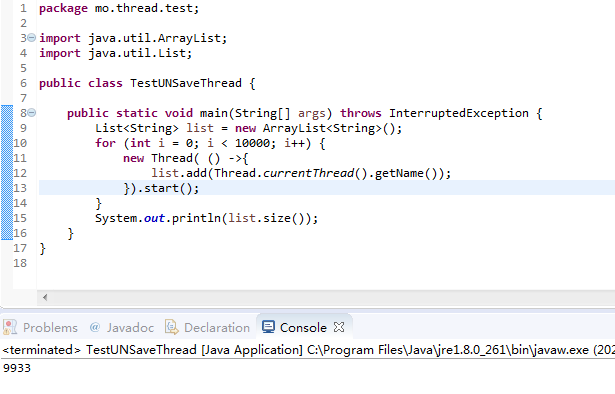Click the blue range indicator beside line 11
The height and width of the screenshot is (394, 615).
[x=7, y=158]
